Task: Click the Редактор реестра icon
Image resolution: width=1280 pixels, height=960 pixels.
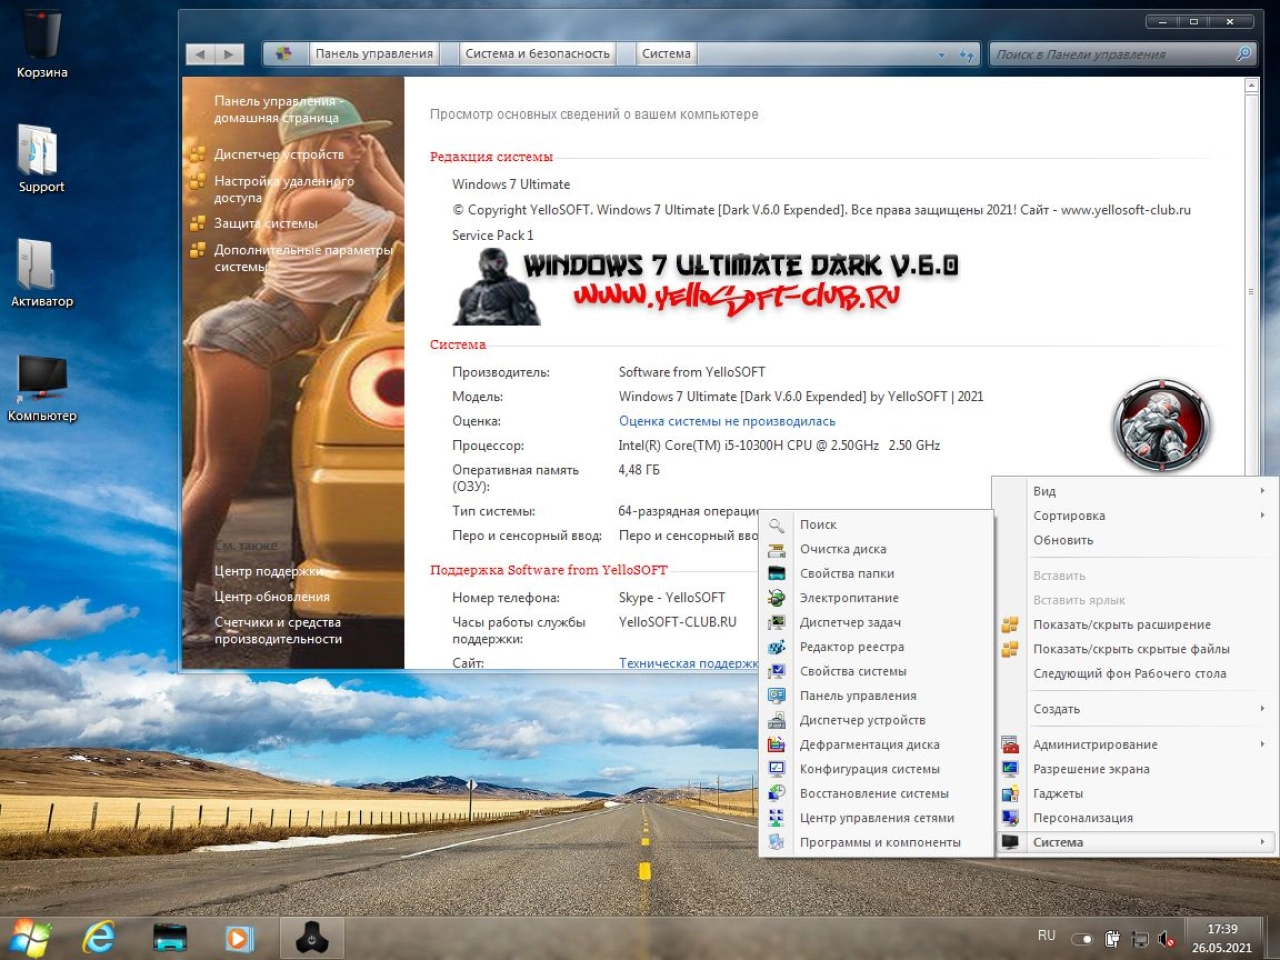Action: (x=777, y=647)
